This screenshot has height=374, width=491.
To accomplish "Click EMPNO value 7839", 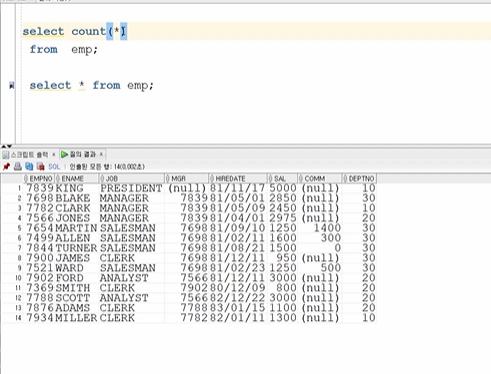I will click(40, 188).
